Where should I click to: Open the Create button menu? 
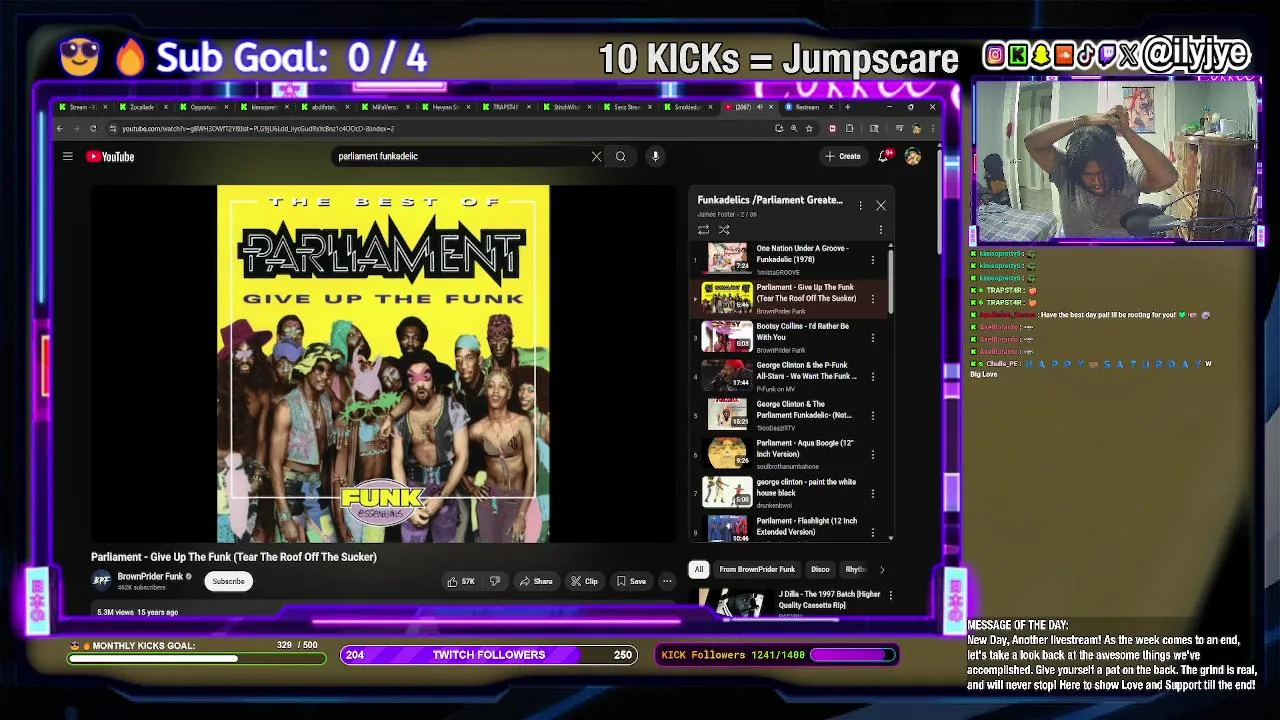[x=843, y=156]
